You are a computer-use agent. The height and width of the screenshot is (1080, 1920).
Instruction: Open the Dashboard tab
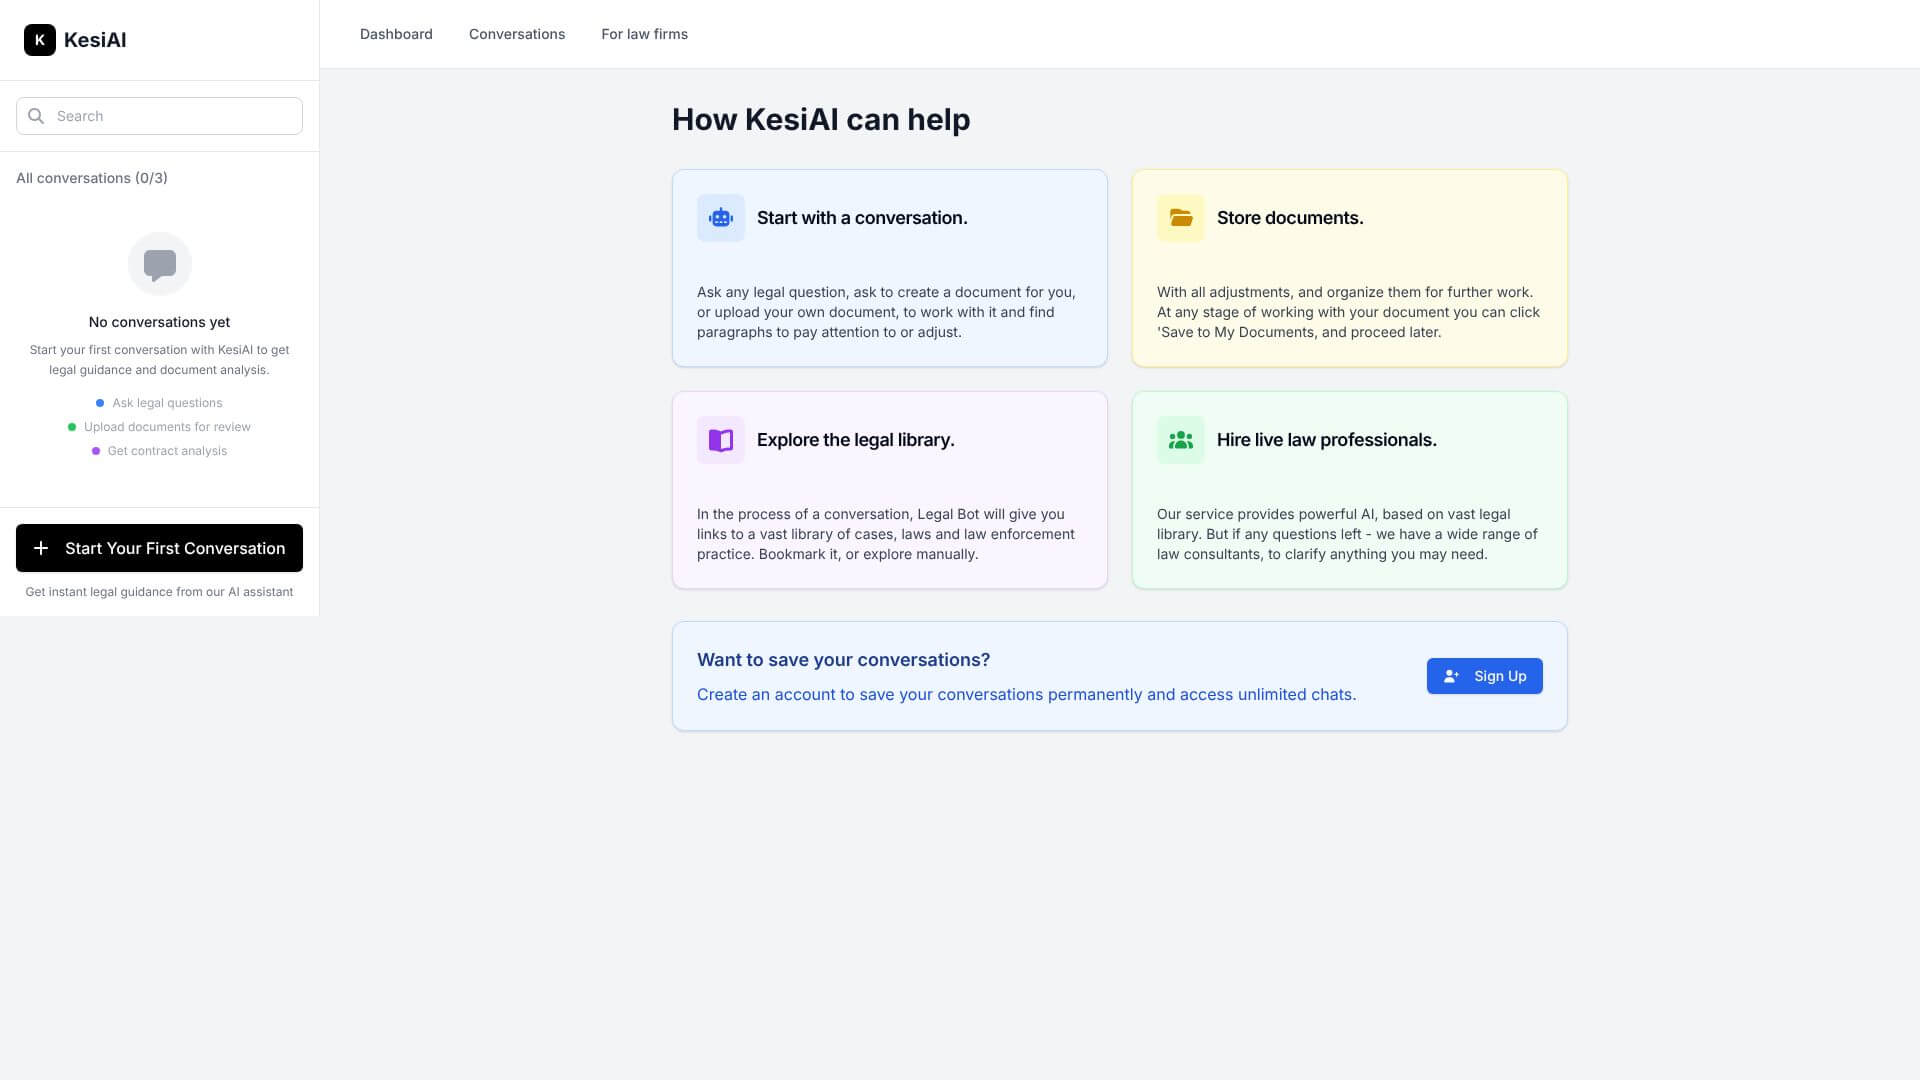tap(396, 34)
